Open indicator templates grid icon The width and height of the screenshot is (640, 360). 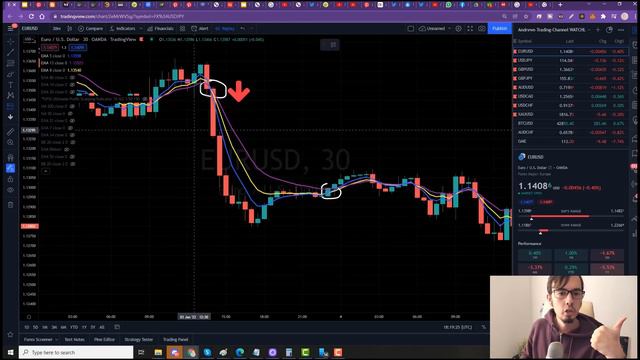coord(182,29)
